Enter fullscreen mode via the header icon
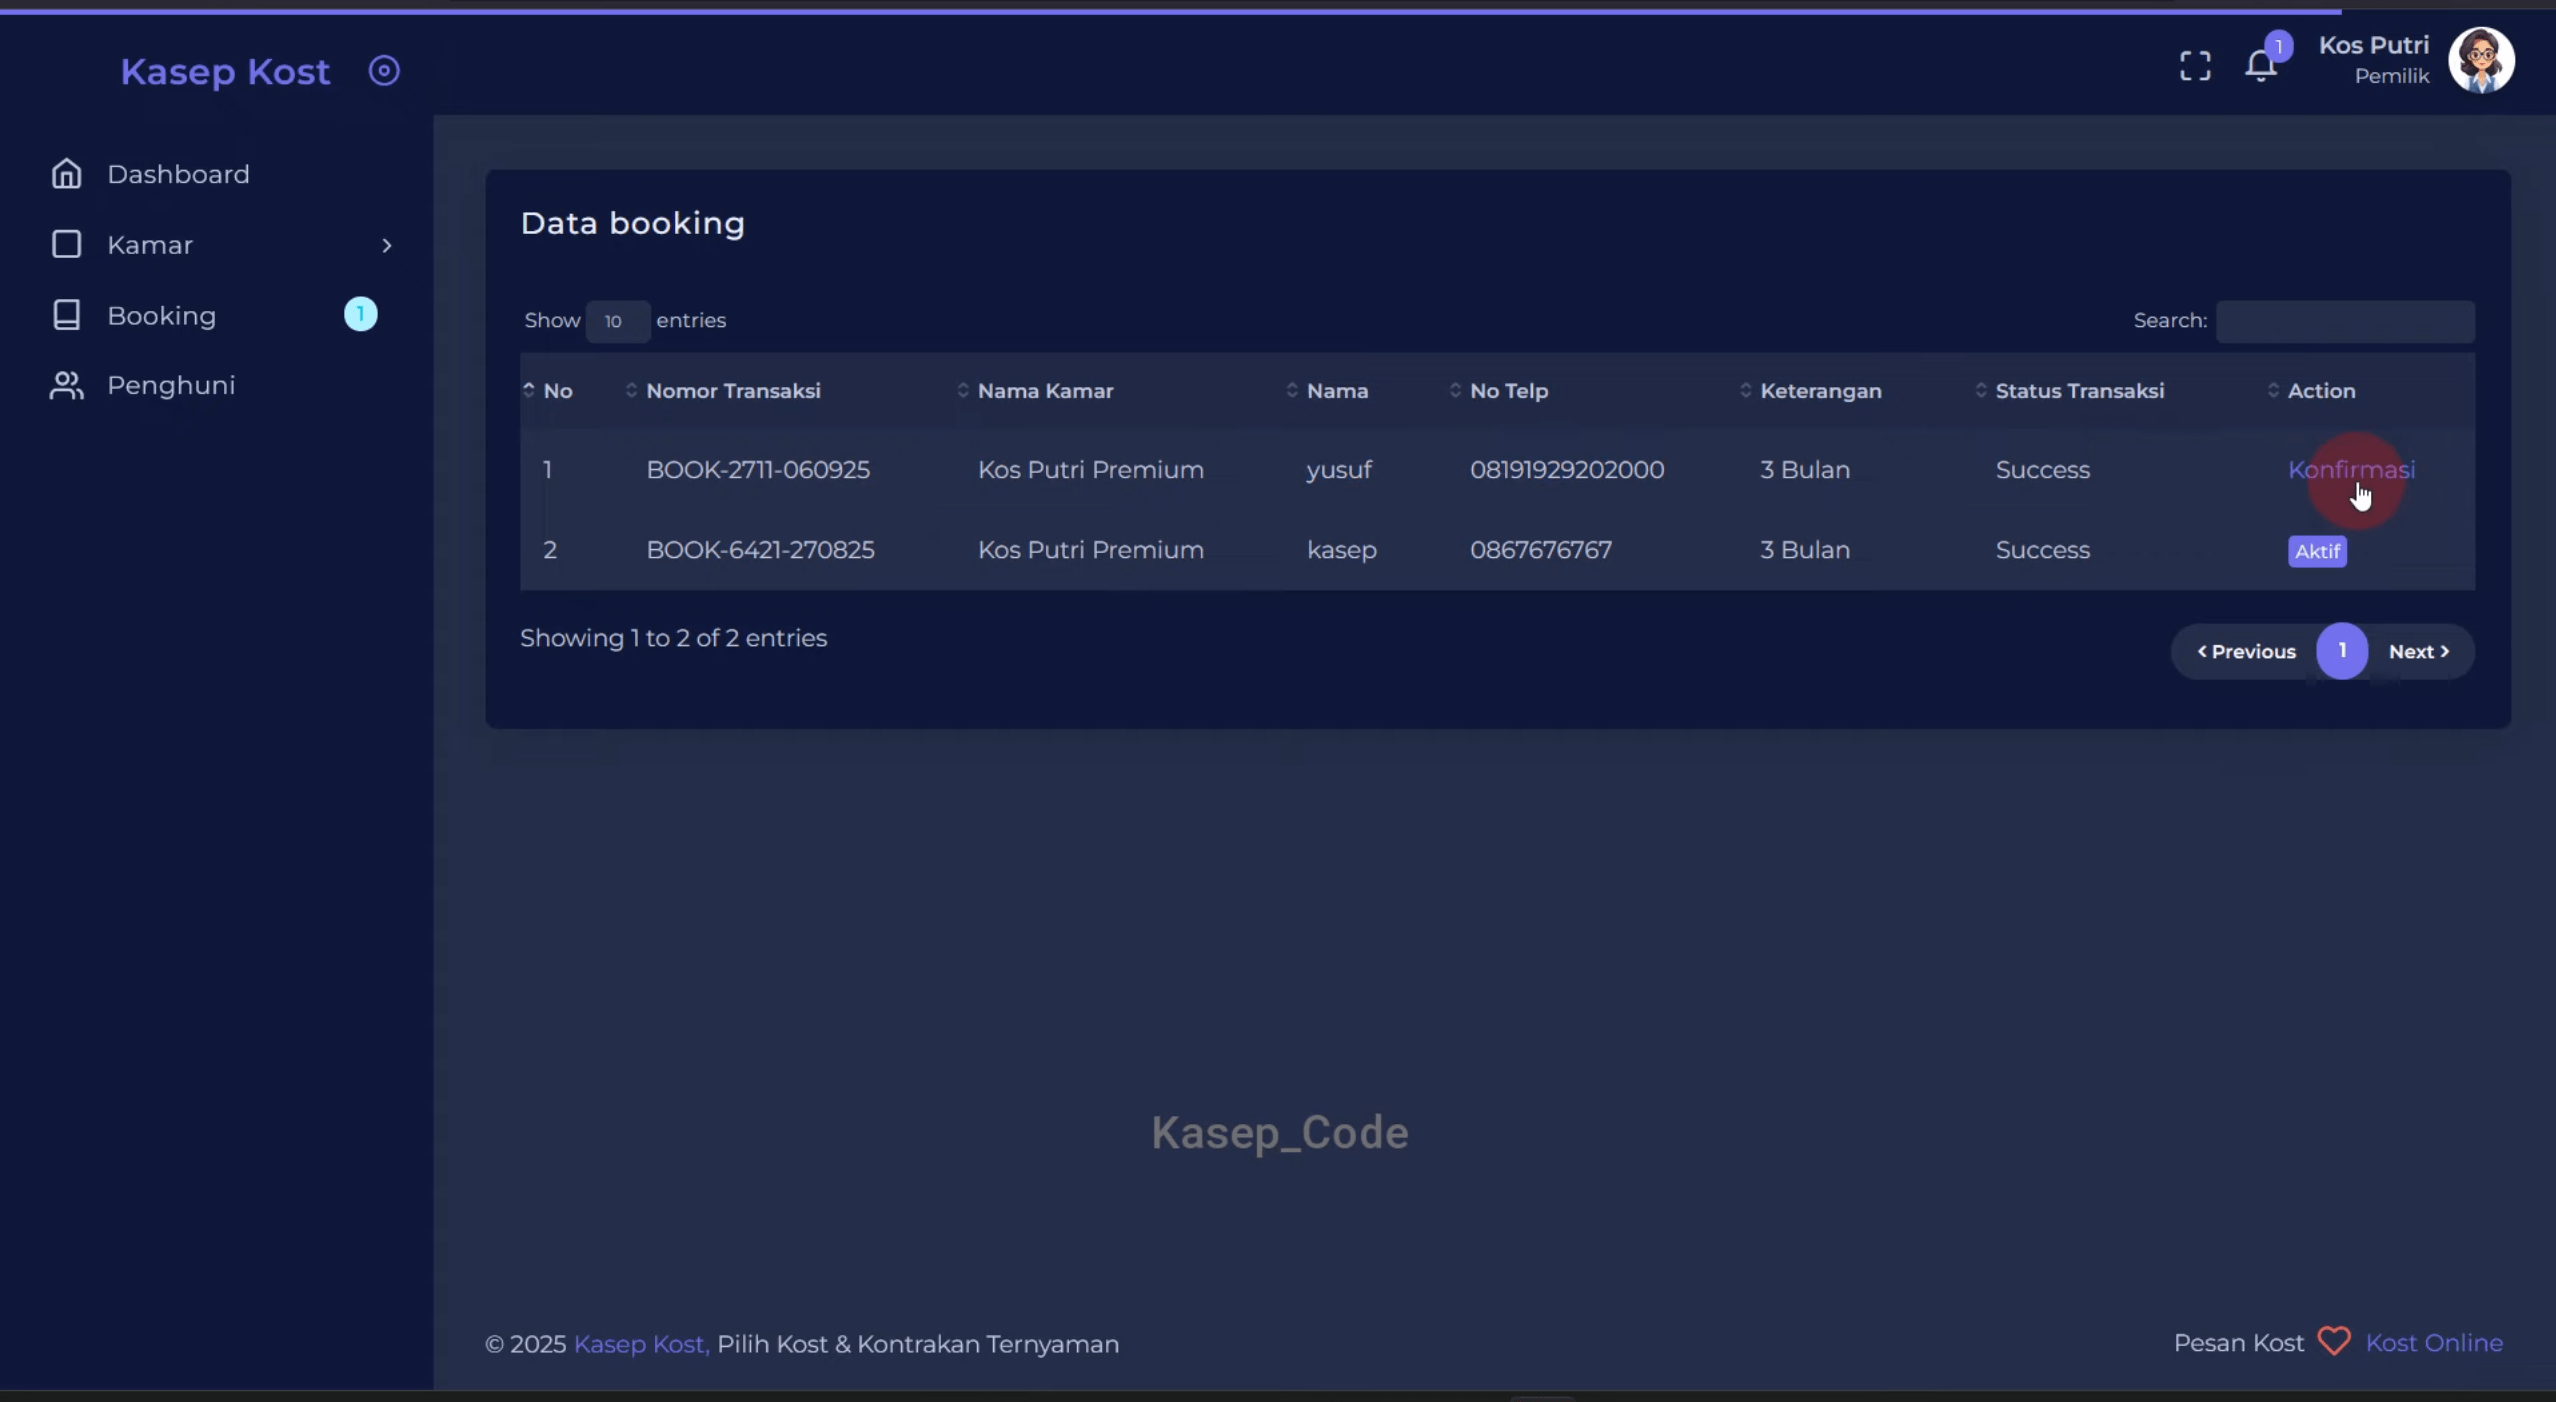 (x=2195, y=66)
